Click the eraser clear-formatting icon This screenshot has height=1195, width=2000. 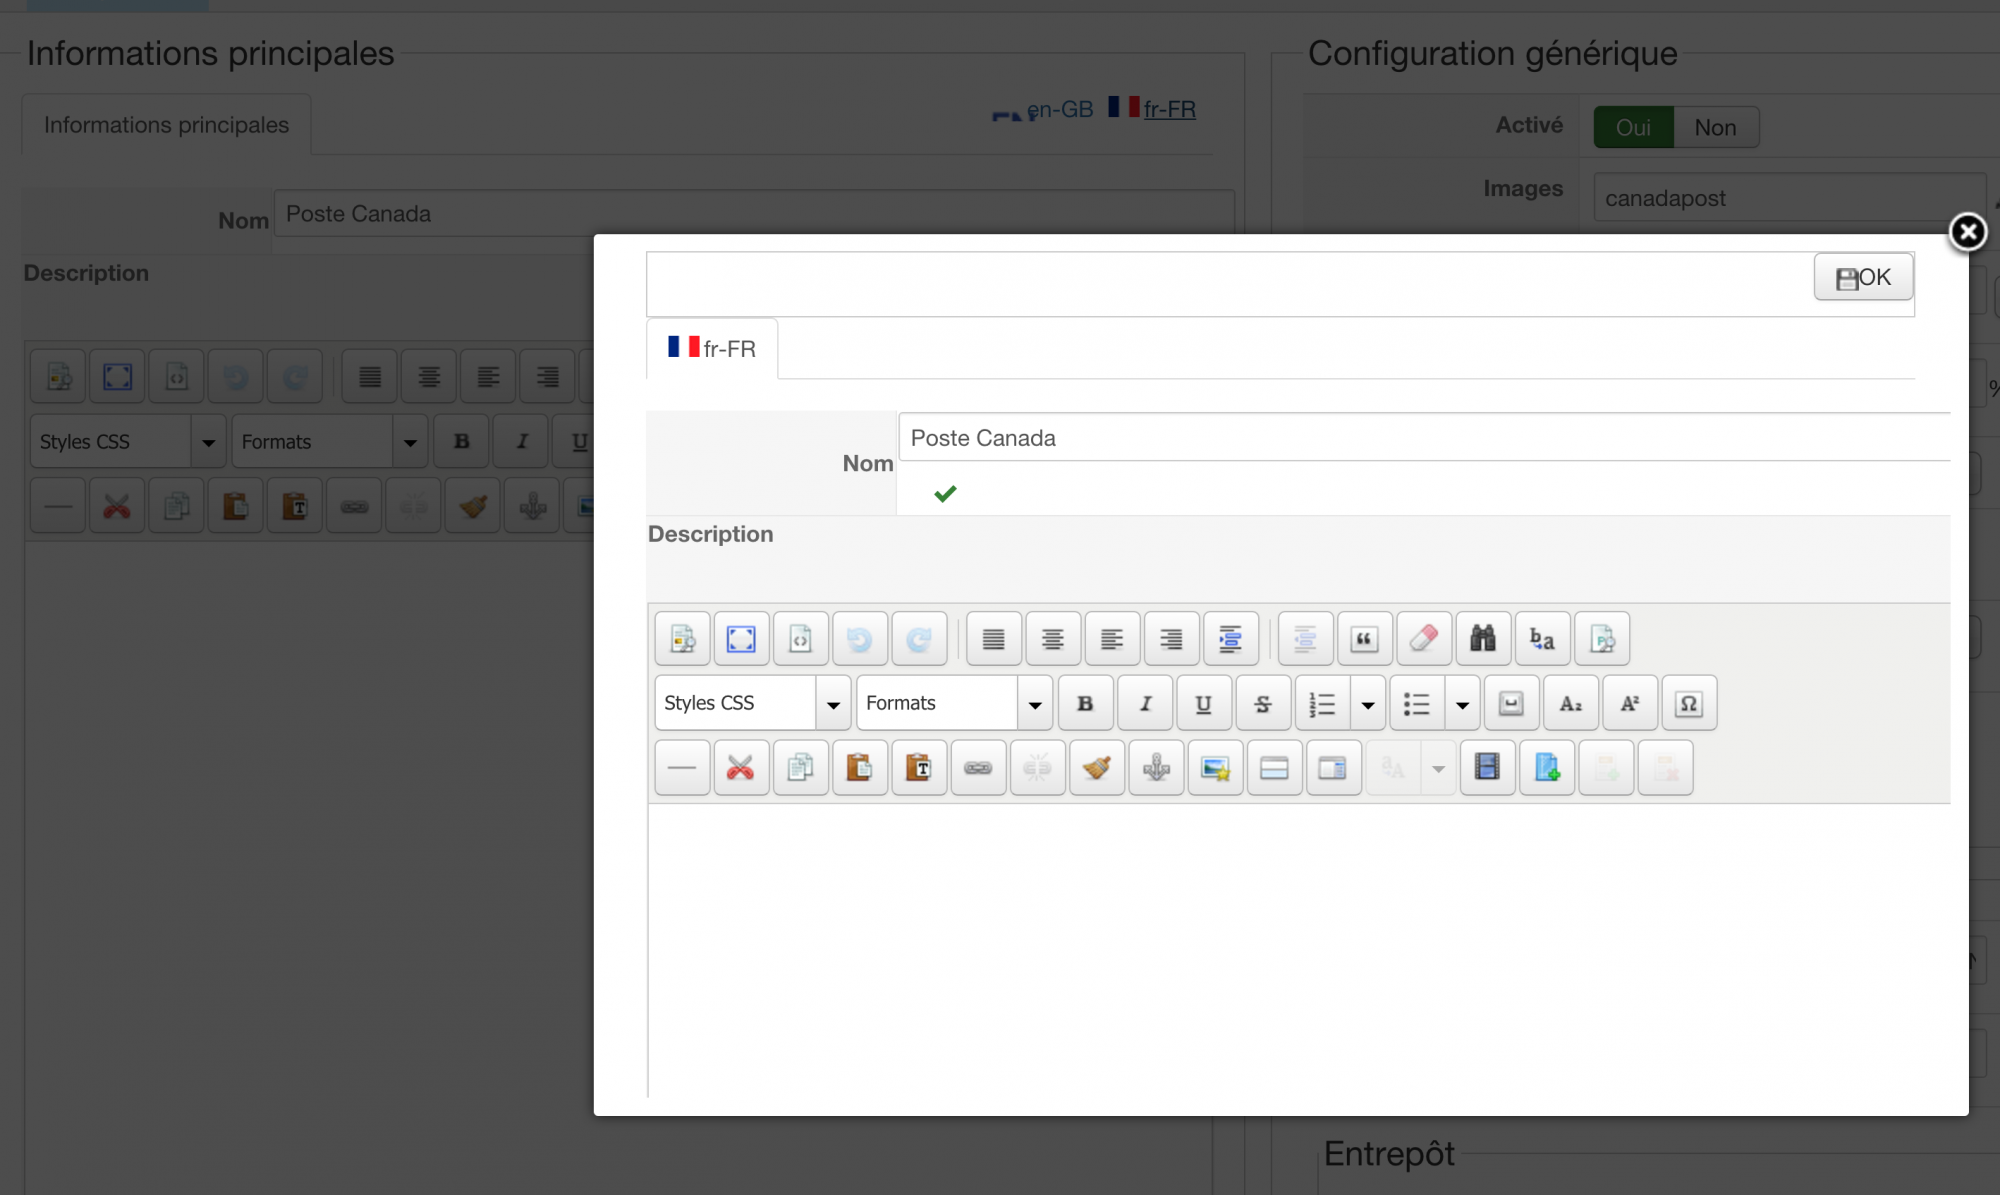[x=1423, y=639]
